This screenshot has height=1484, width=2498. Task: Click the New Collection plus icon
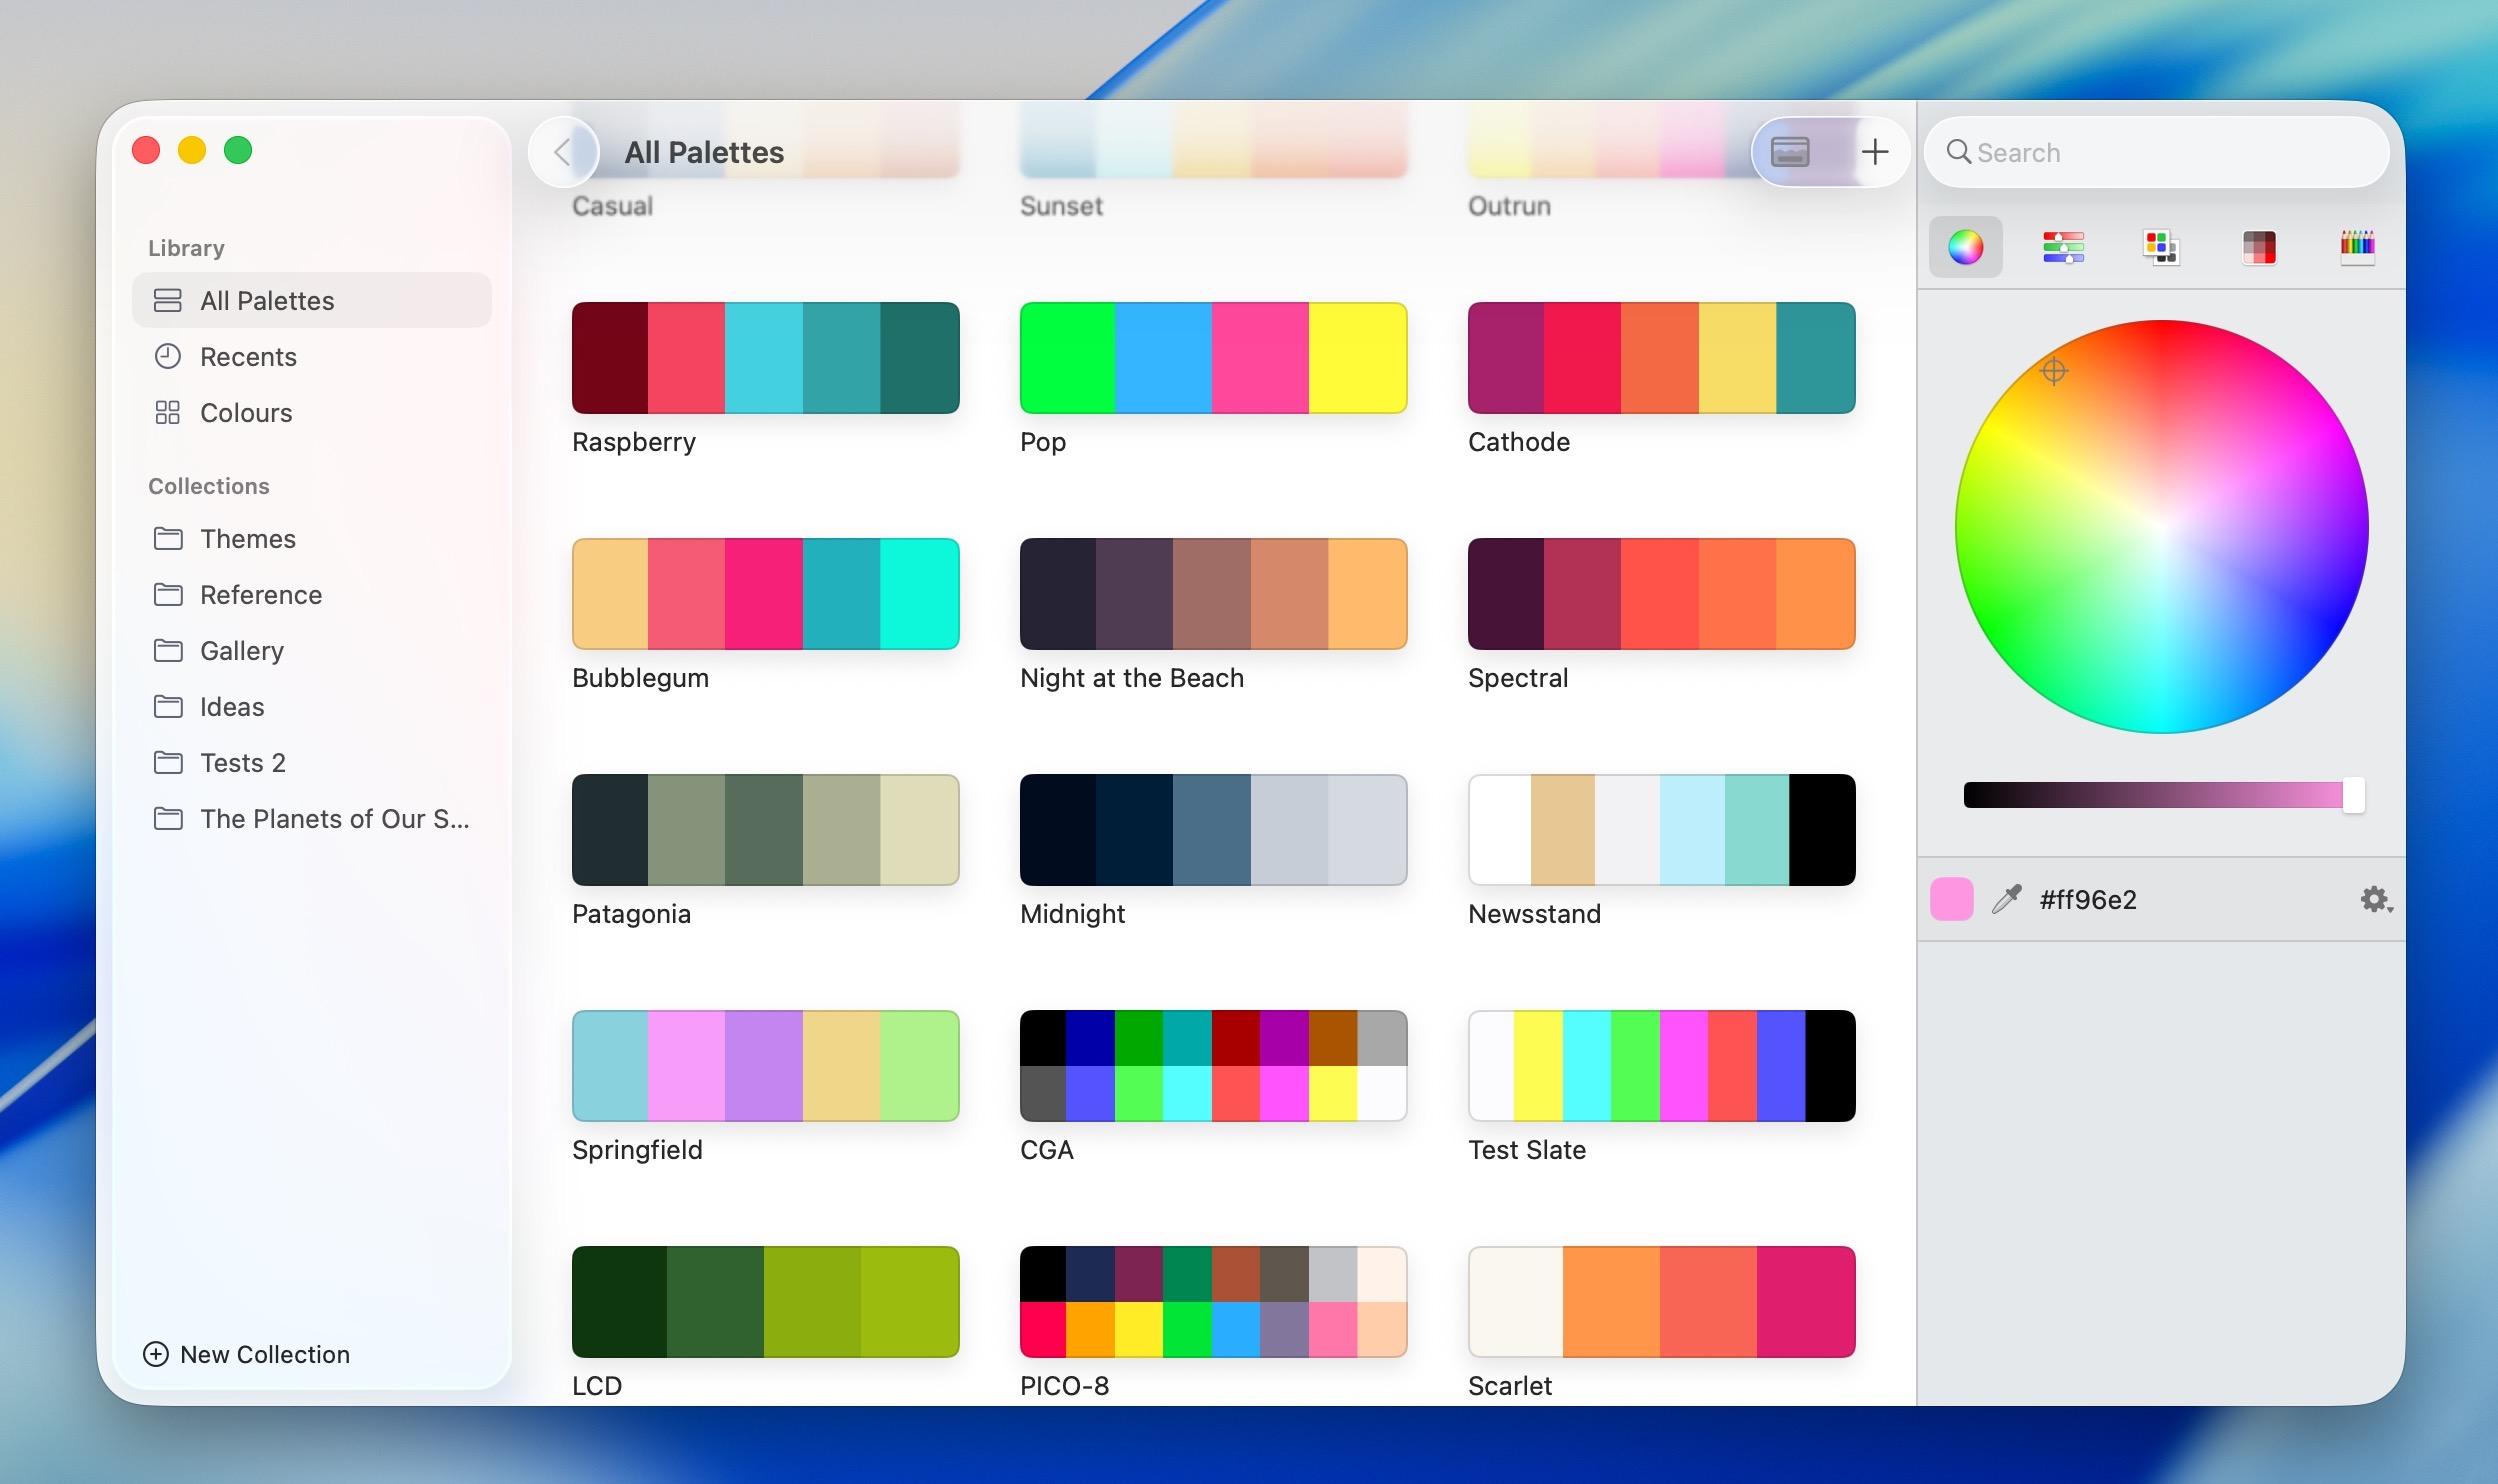click(156, 1354)
